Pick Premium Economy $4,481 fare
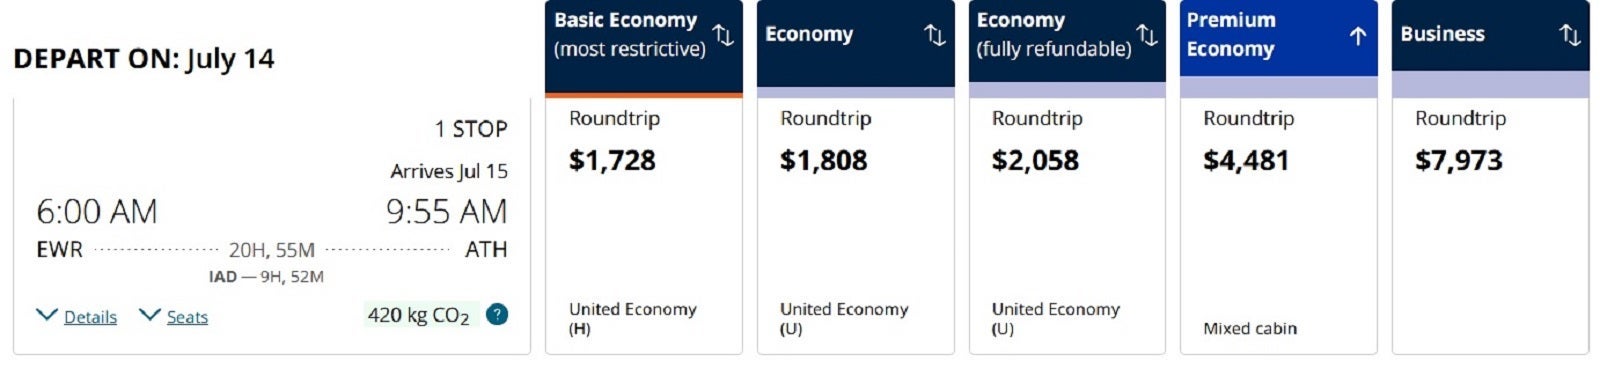 point(1279,226)
